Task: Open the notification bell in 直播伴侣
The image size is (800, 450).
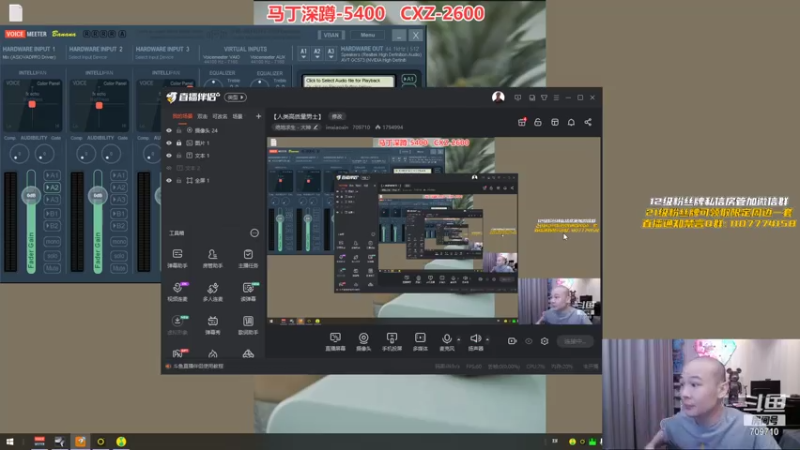Action: coord(571,122)
